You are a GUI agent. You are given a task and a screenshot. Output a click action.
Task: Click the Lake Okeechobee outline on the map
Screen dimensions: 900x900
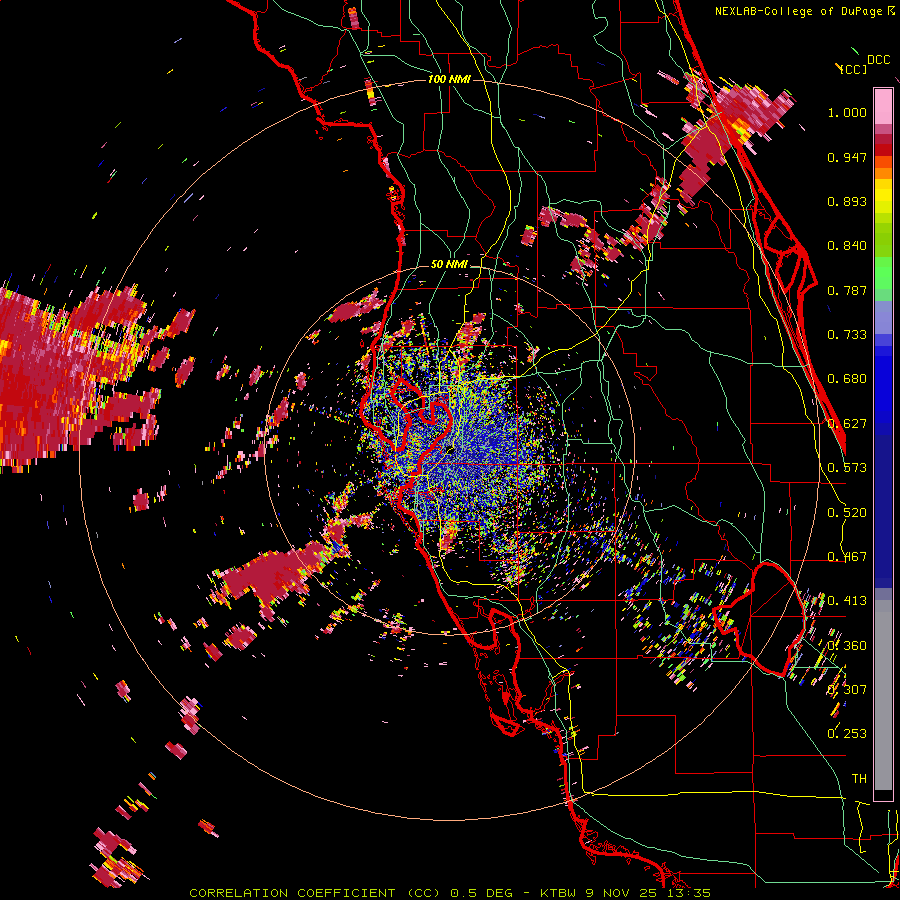point(761,620)
